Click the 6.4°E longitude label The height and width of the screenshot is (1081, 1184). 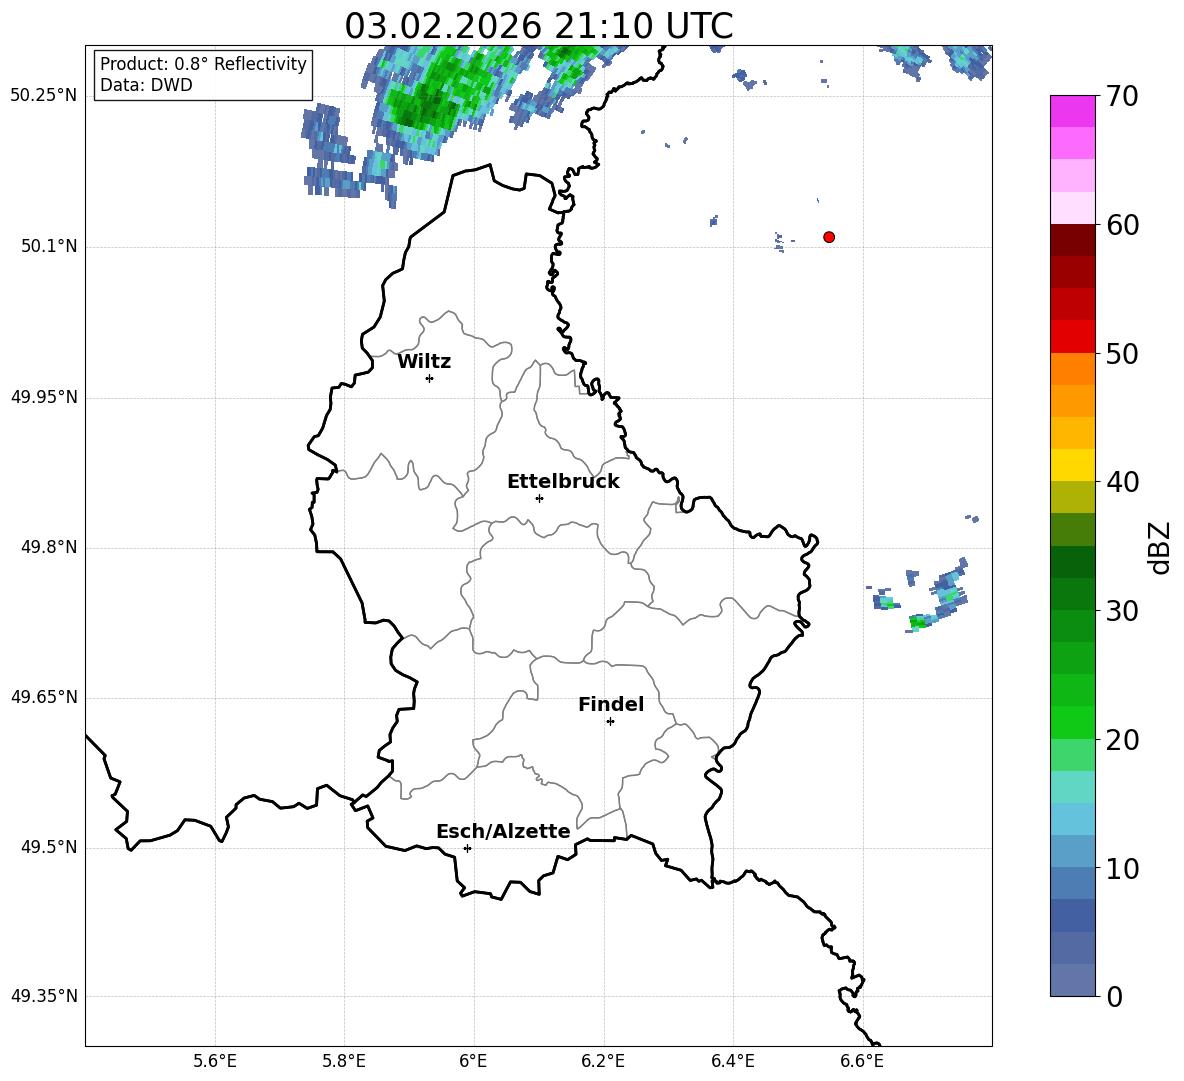point(732,1061)
